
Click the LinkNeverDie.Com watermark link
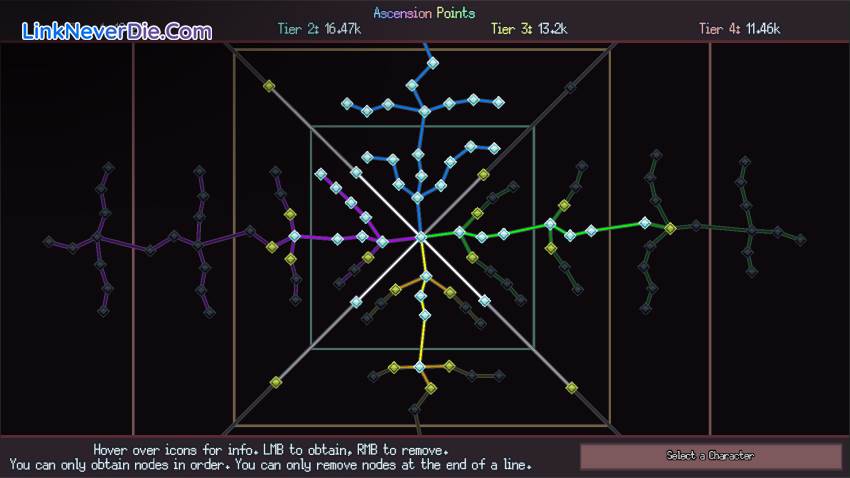(116, 31)
